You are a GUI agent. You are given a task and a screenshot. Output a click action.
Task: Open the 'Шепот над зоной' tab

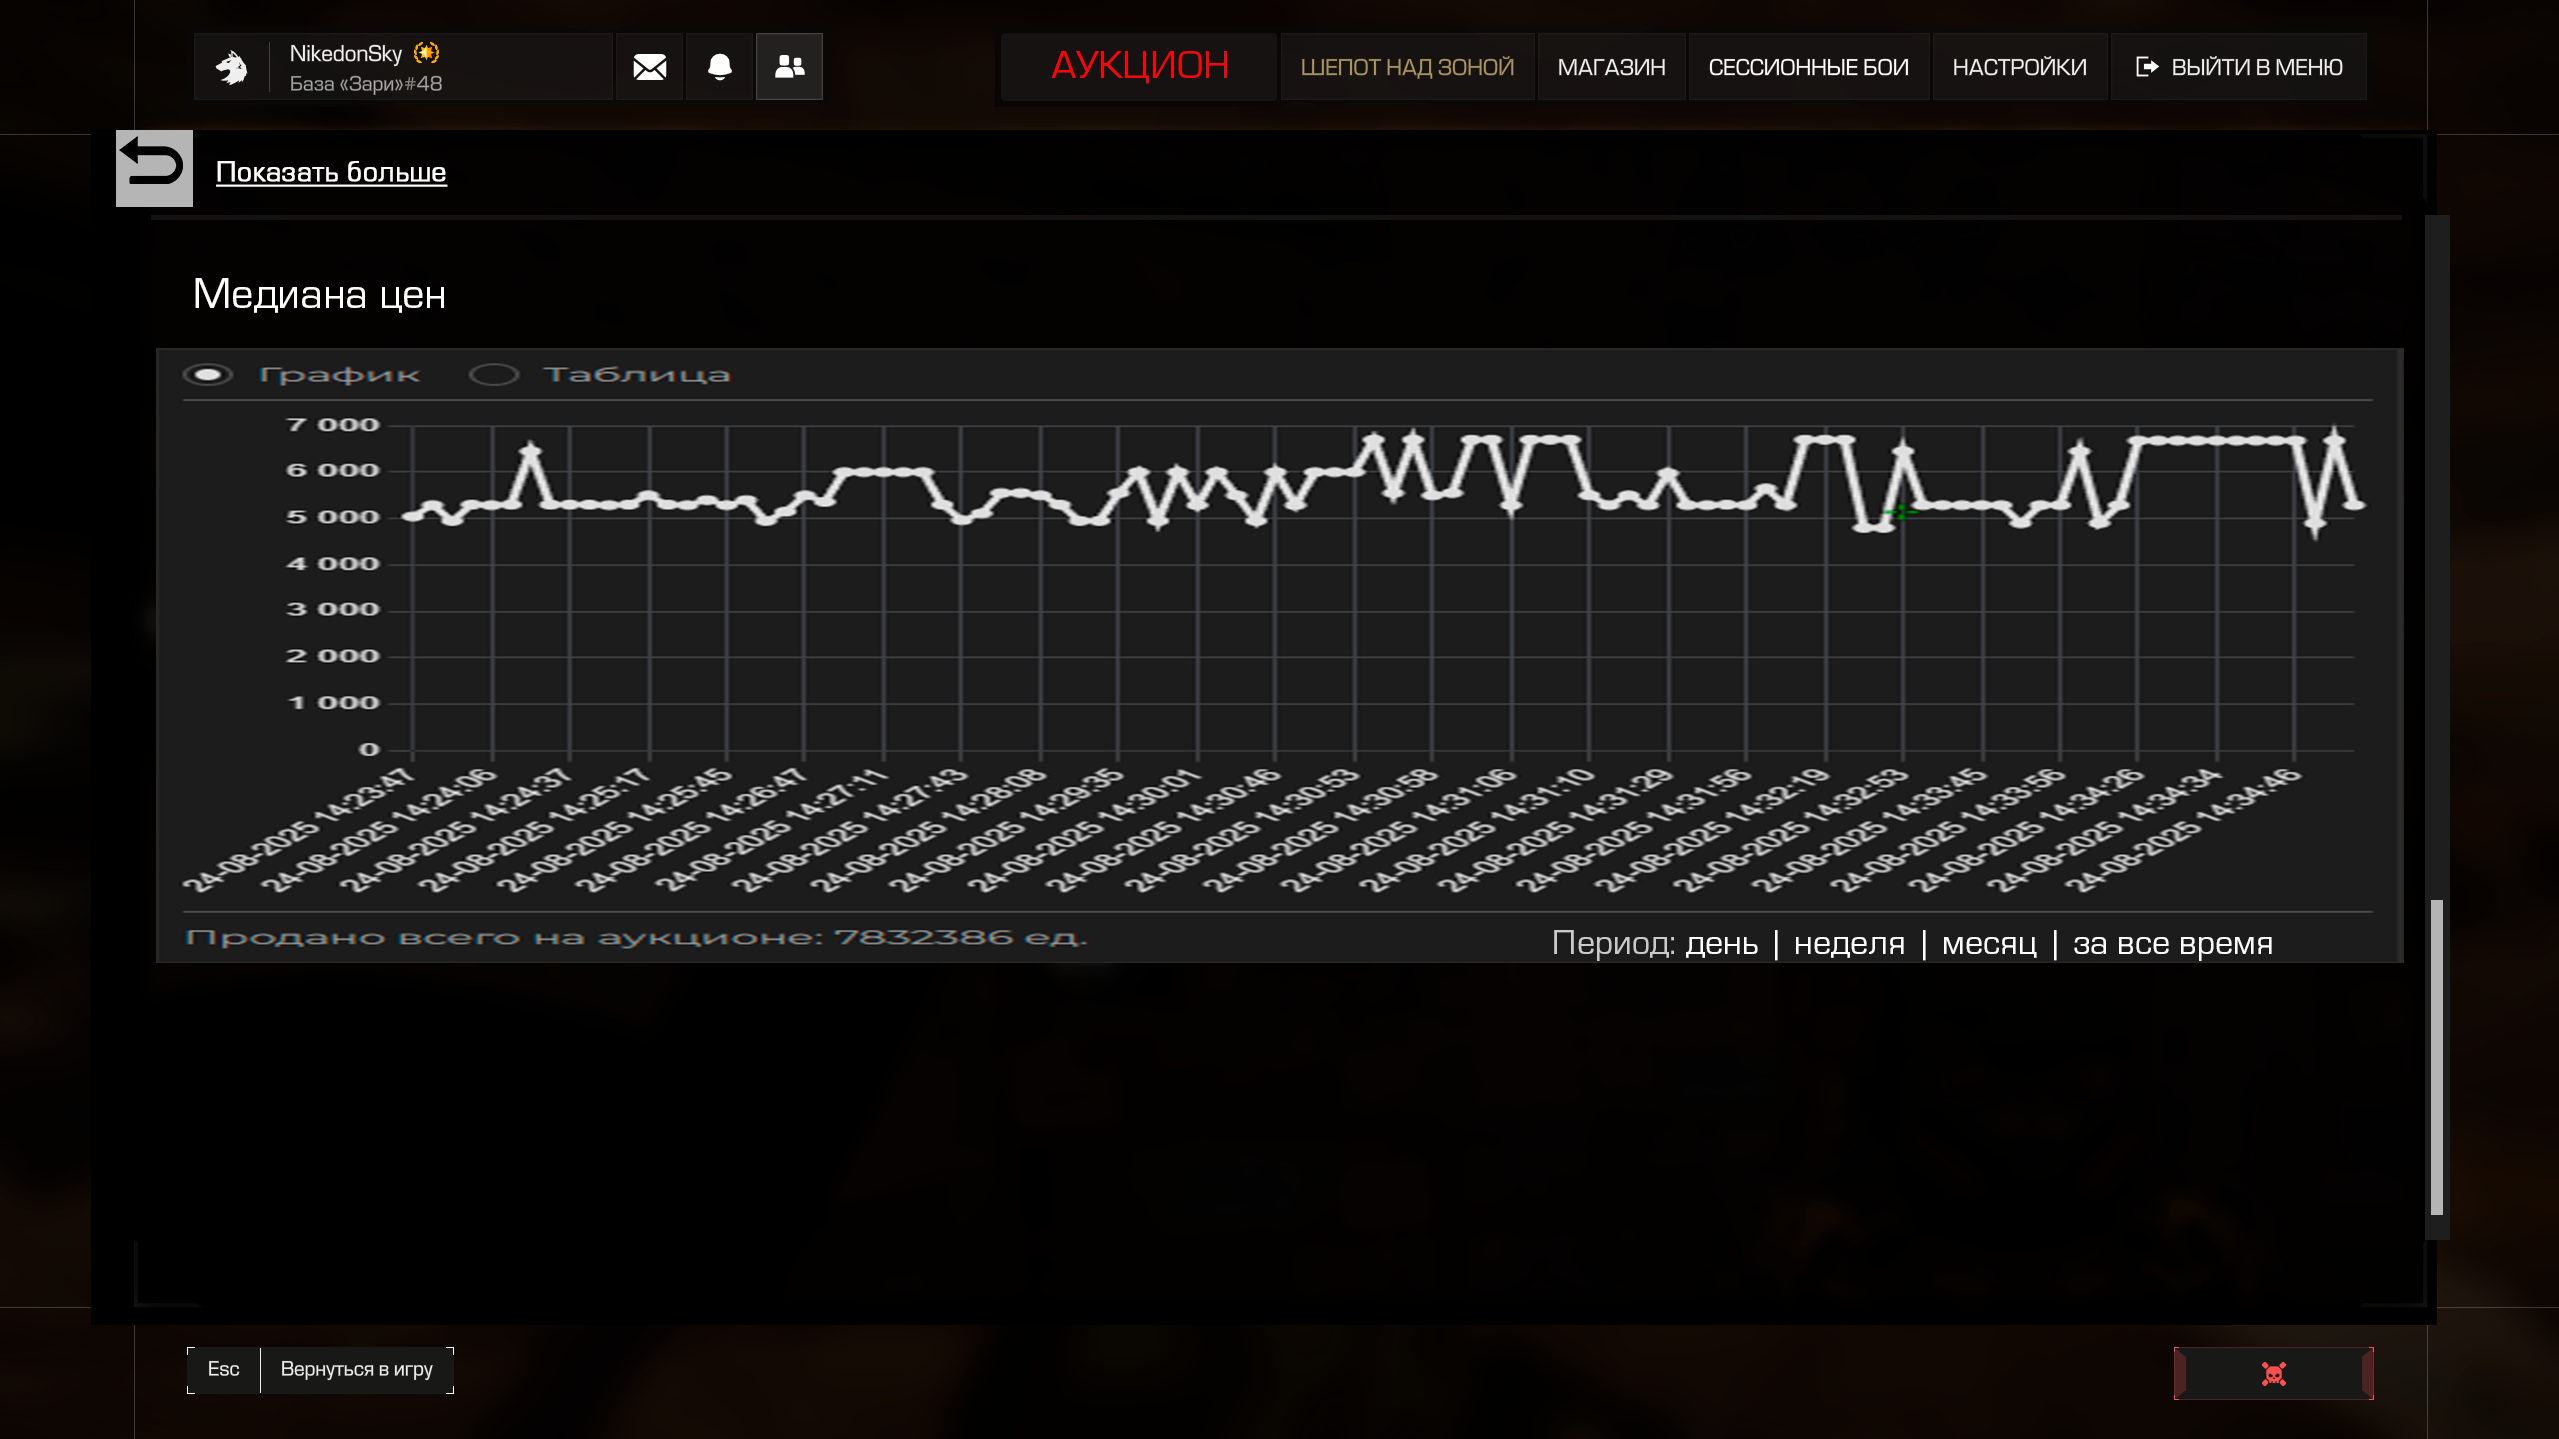[x=1406, y=67]
